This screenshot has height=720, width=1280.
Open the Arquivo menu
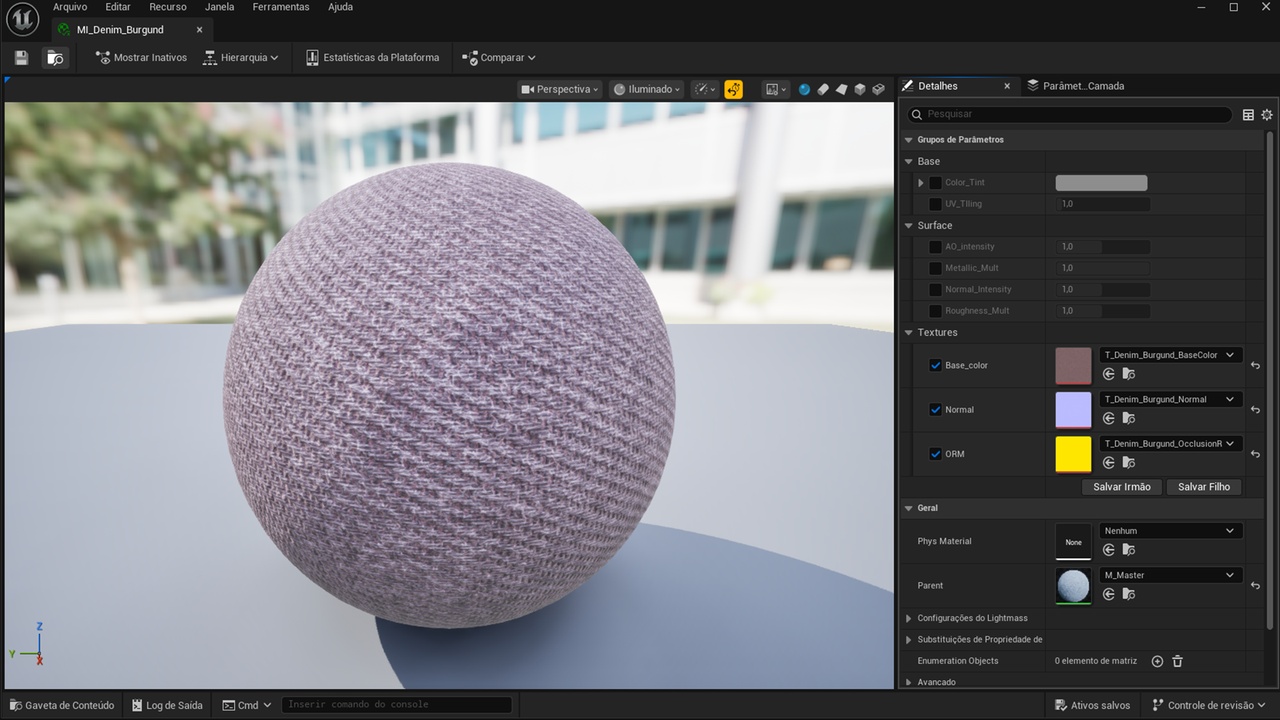70,7
